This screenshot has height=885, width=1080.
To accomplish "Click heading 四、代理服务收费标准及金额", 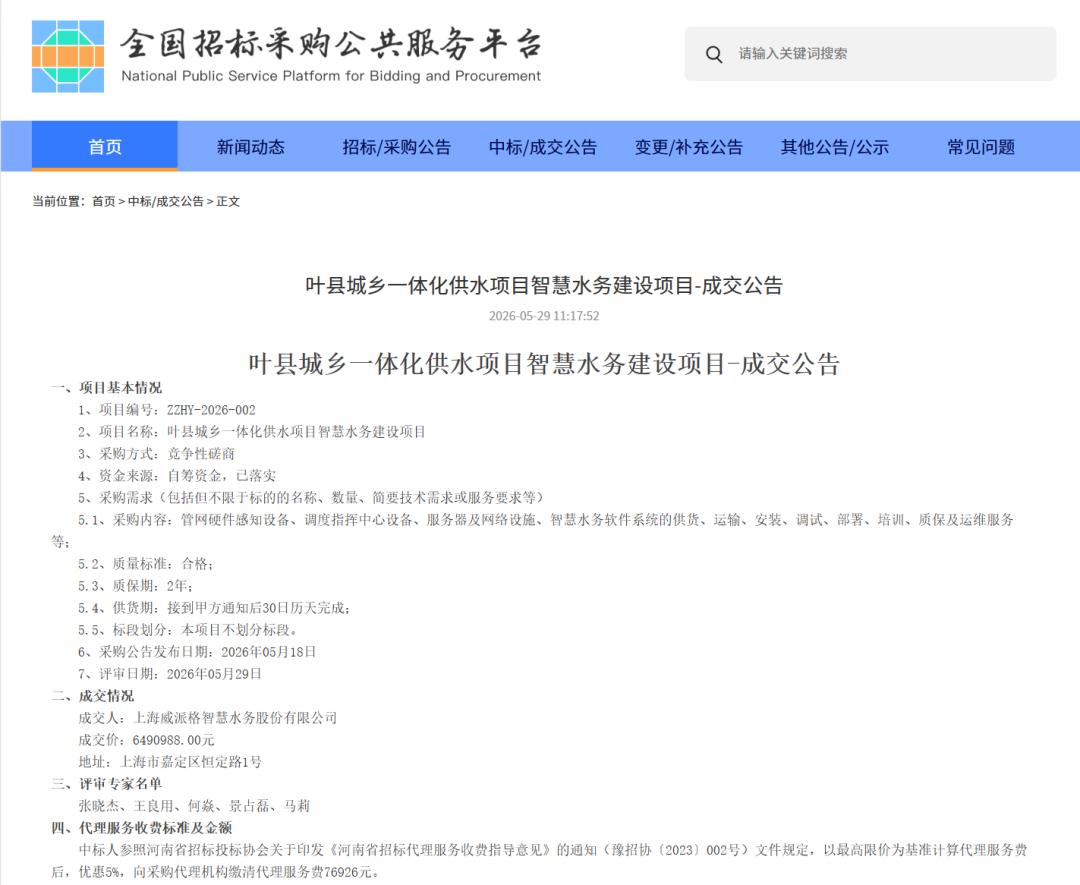I will pos(141,828).
